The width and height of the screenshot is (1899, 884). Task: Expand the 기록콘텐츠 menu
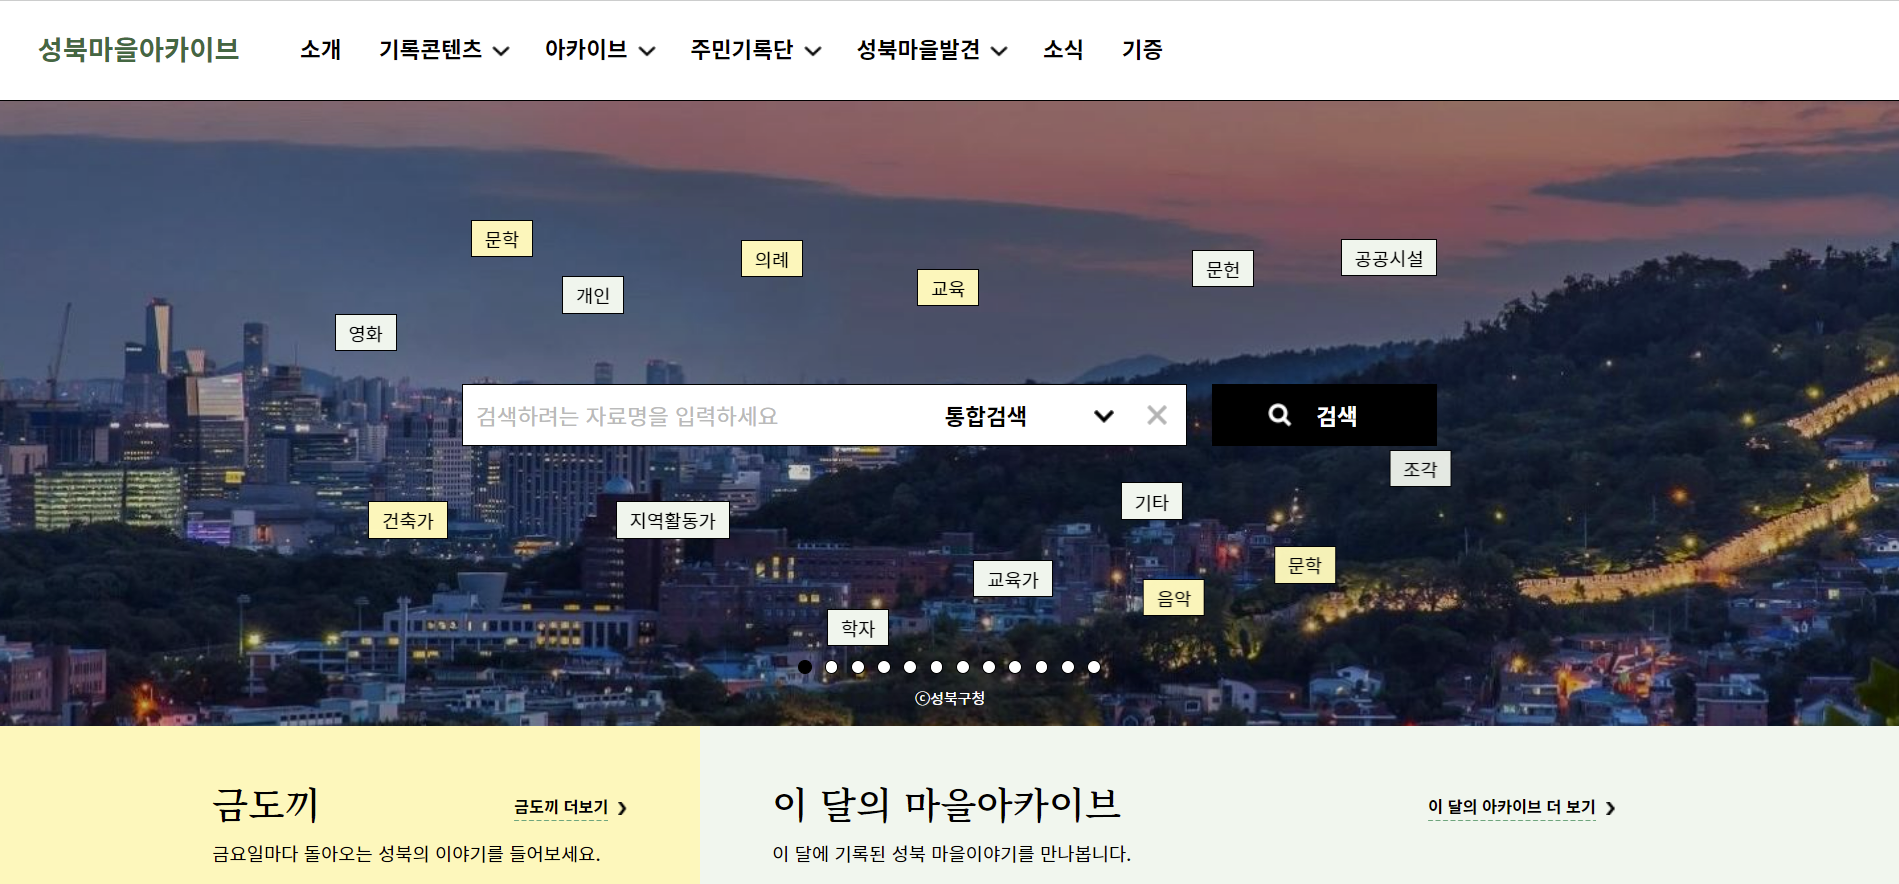pyautogui.click(x=443, y=50)
